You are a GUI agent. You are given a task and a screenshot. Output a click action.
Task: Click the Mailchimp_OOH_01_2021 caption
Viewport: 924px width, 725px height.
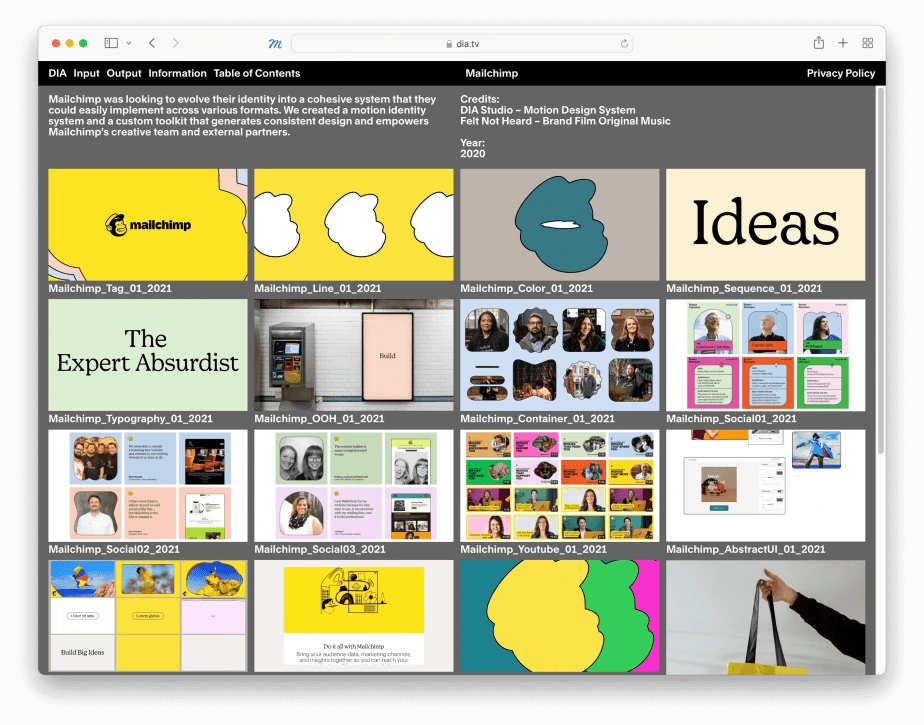[x=319, y=418]
